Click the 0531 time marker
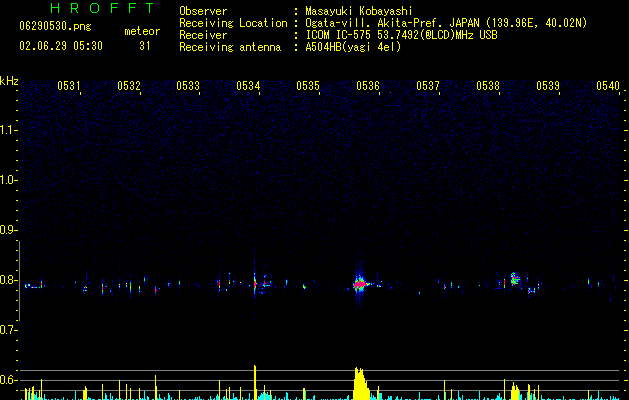The width and height of the screenshot is (629, 400). [69, 86]
